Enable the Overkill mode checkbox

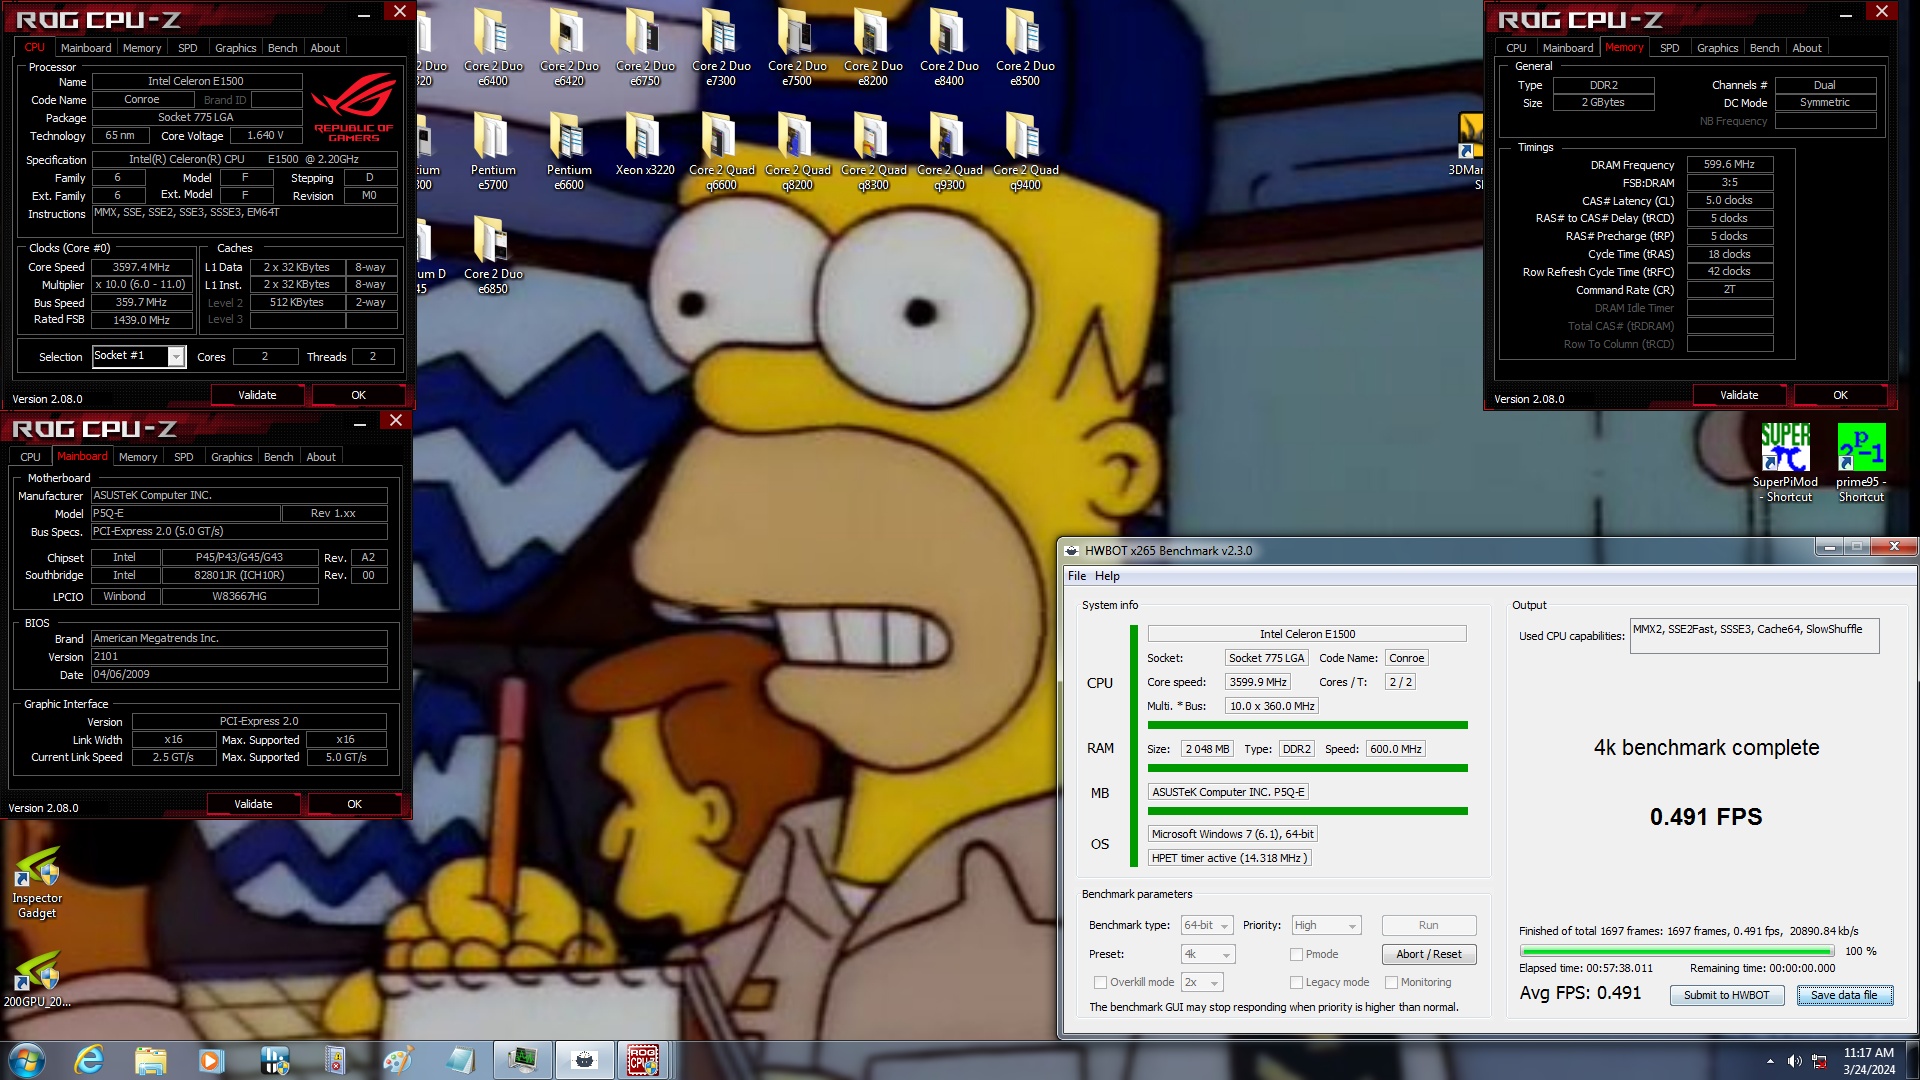[x=1100, y=982]
